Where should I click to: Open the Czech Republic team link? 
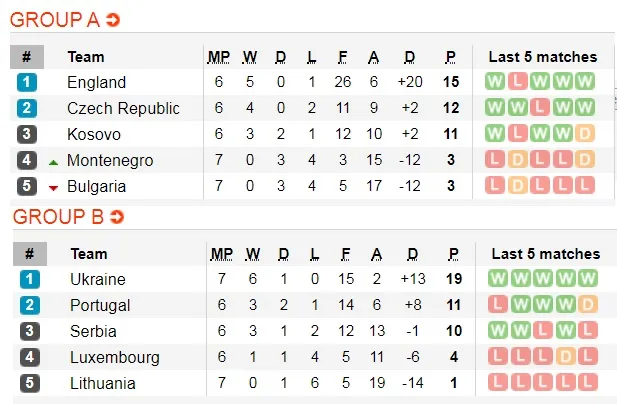(123, 108)
